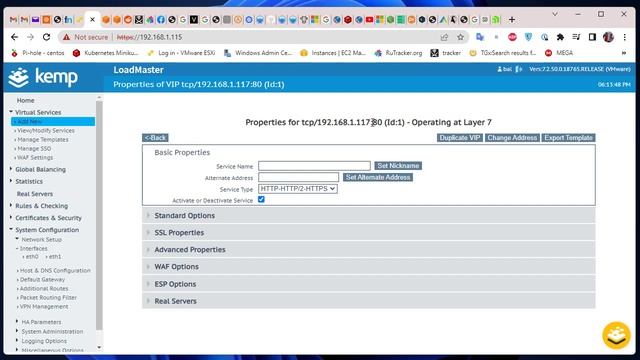Open Real Servers in sidebar menu
The image size is (640, 360).
point(35,194)
